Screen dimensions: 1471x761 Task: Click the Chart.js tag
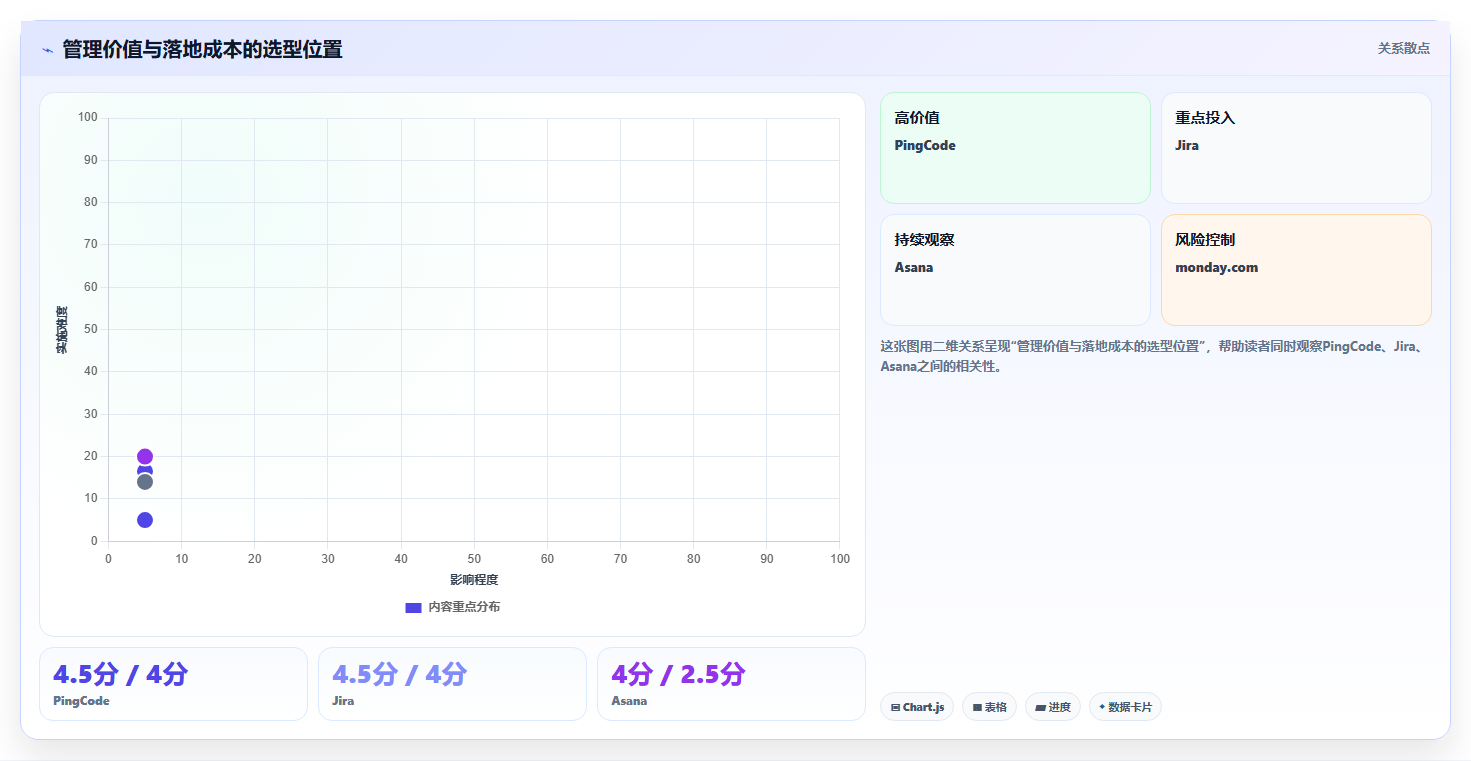tap(917, 707)
